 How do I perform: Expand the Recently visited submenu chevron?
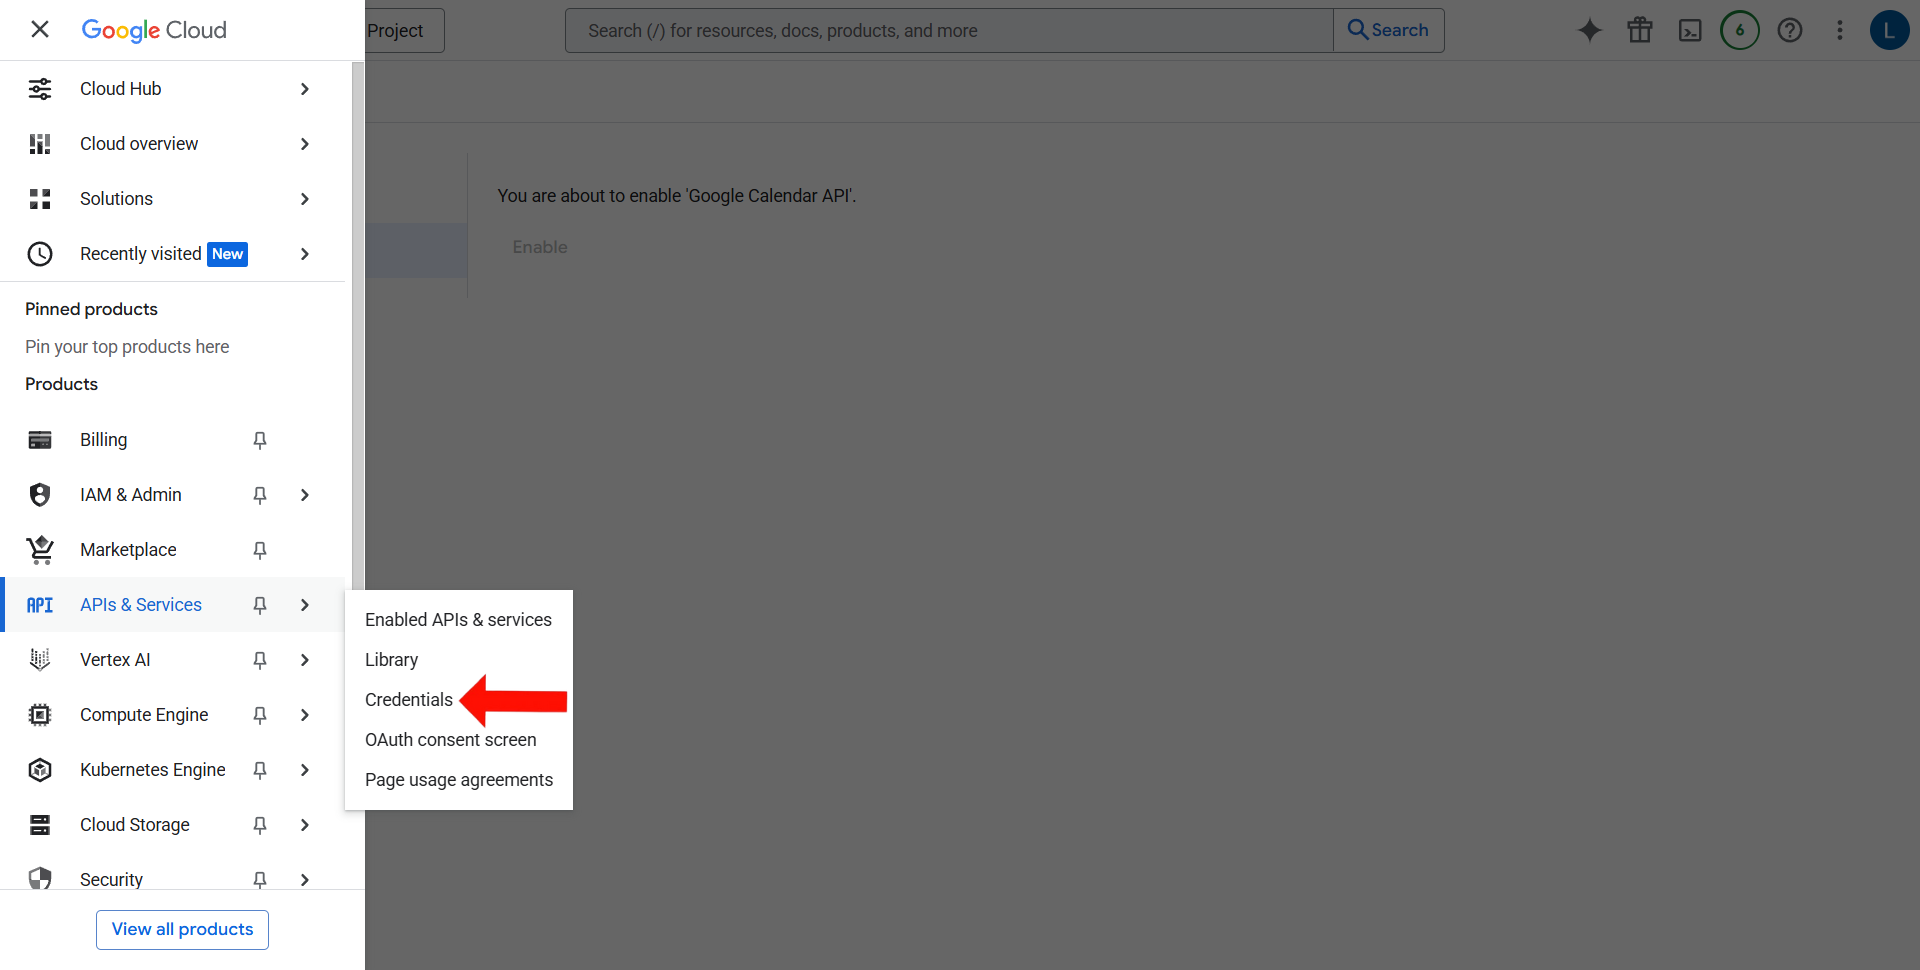point(305,254)
